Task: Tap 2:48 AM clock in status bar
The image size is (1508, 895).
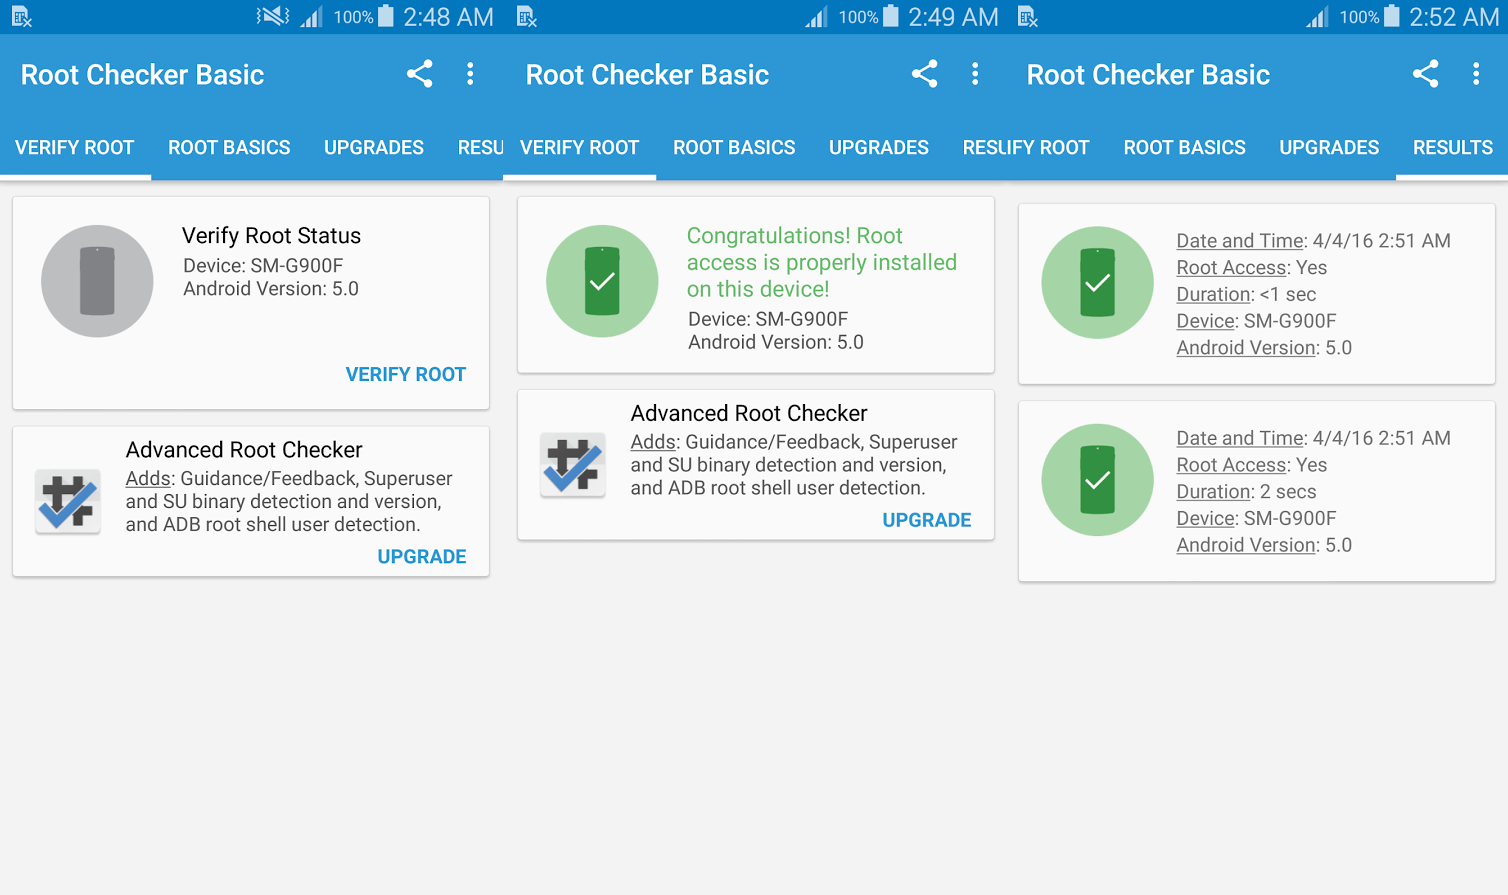Action: 448,17
